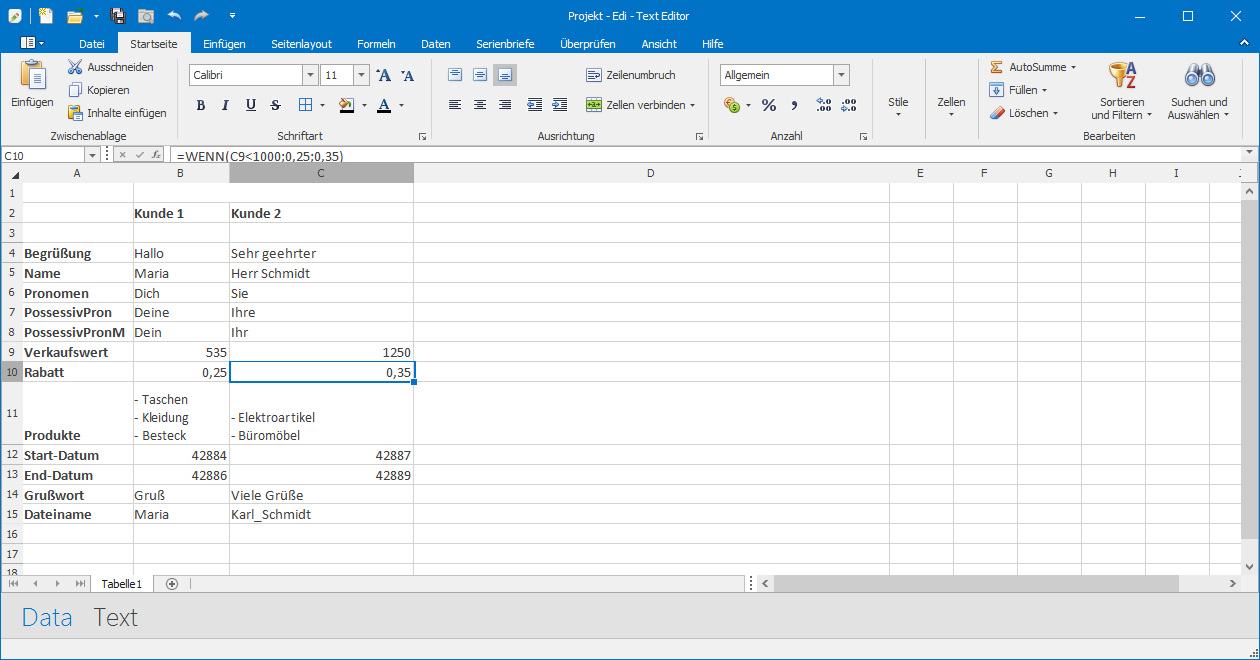1260x660 pixels.
Task: Toggle bottom vertical alignment
Action: coord(505,75)
